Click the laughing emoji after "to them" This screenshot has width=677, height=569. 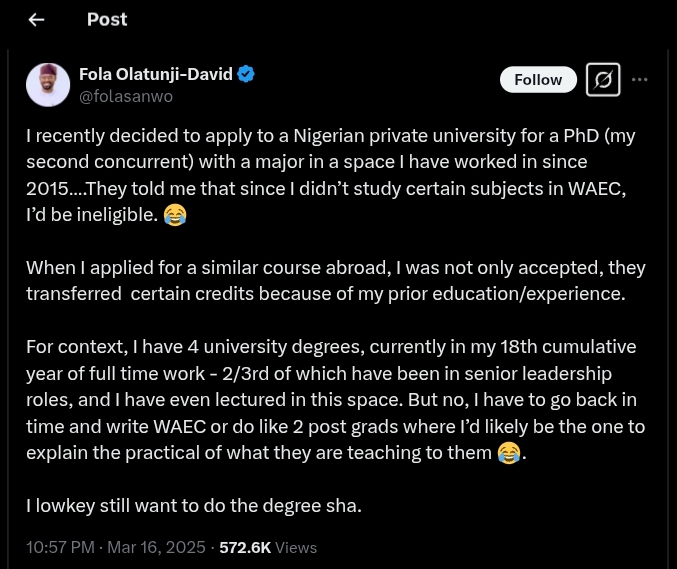pyautogui.click(x=509, y=453)
